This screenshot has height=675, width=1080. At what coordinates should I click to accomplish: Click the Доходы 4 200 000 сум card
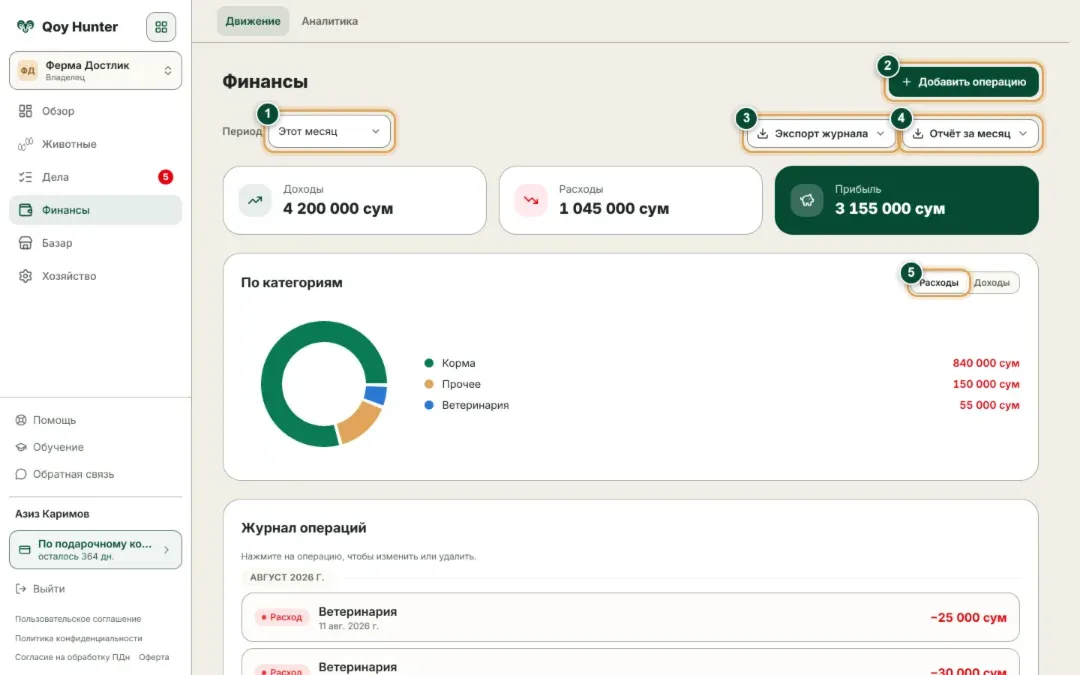(x=355, y=200)
